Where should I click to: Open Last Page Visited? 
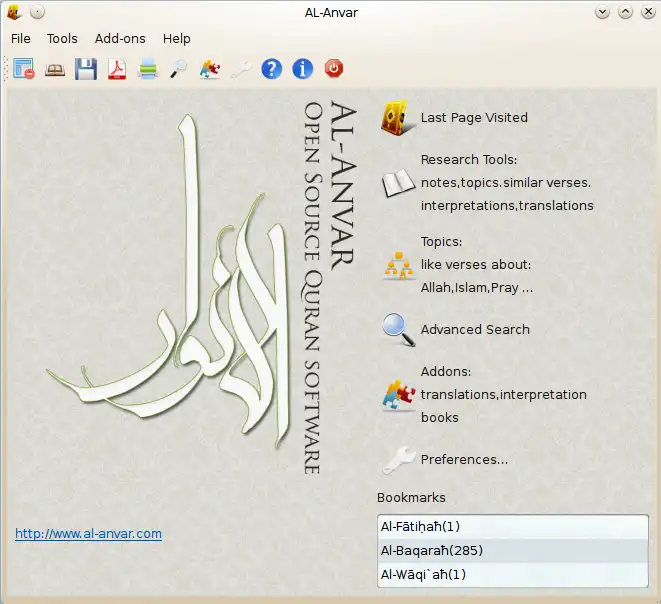tap(474, 118)
